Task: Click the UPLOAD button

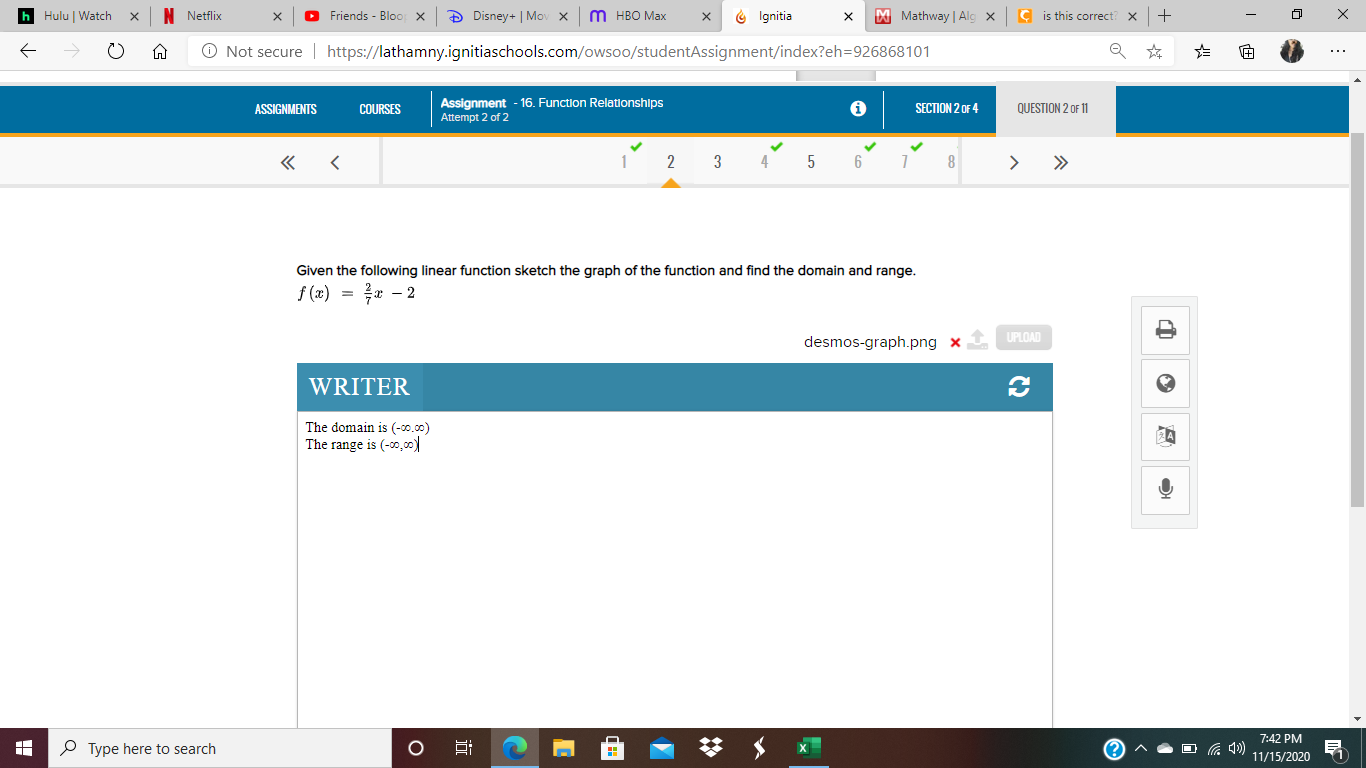Action: point(1024,338)
